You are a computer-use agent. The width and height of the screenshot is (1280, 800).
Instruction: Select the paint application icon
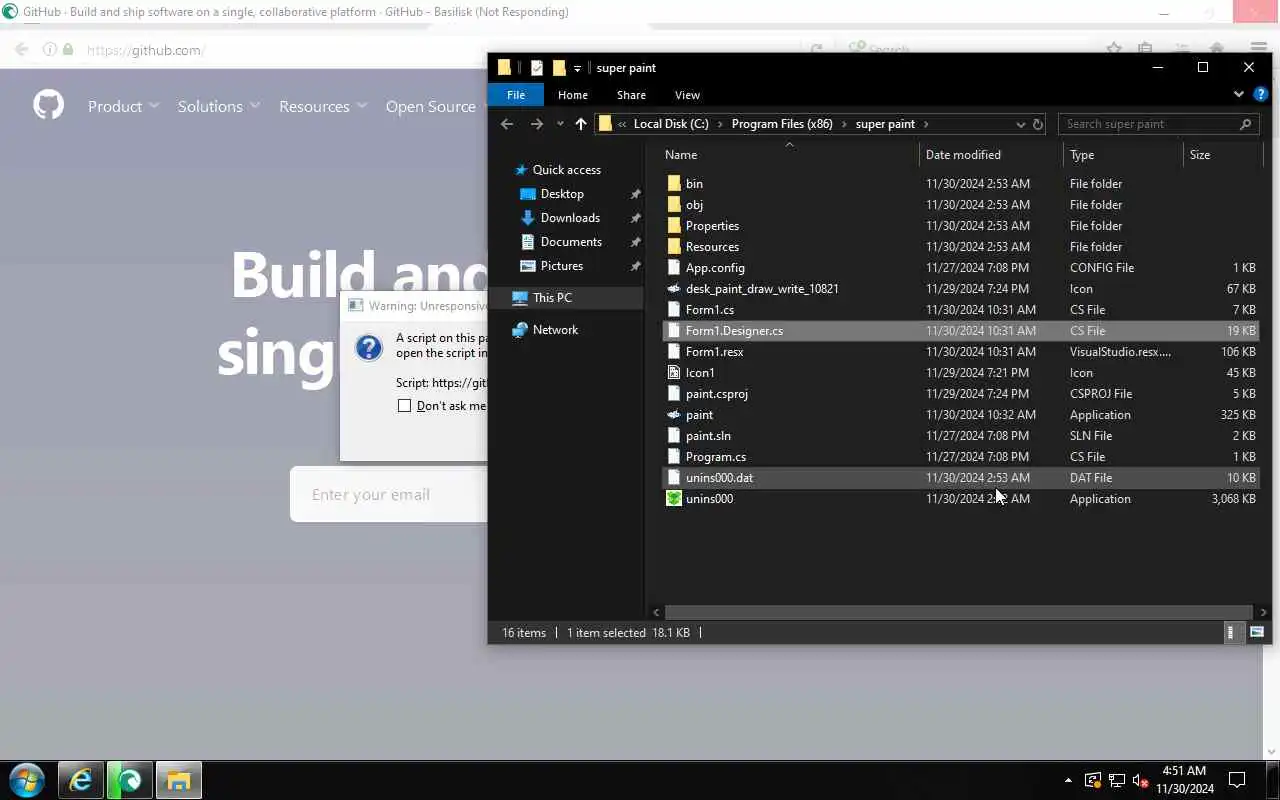(x=674, y=414)
